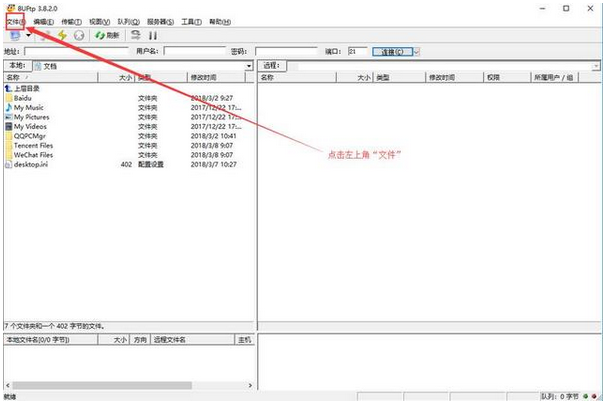Expand the local path dropdown showing 文档
Image resolution: width=608 pixels, height=406 pixels.
coord(249,66)
